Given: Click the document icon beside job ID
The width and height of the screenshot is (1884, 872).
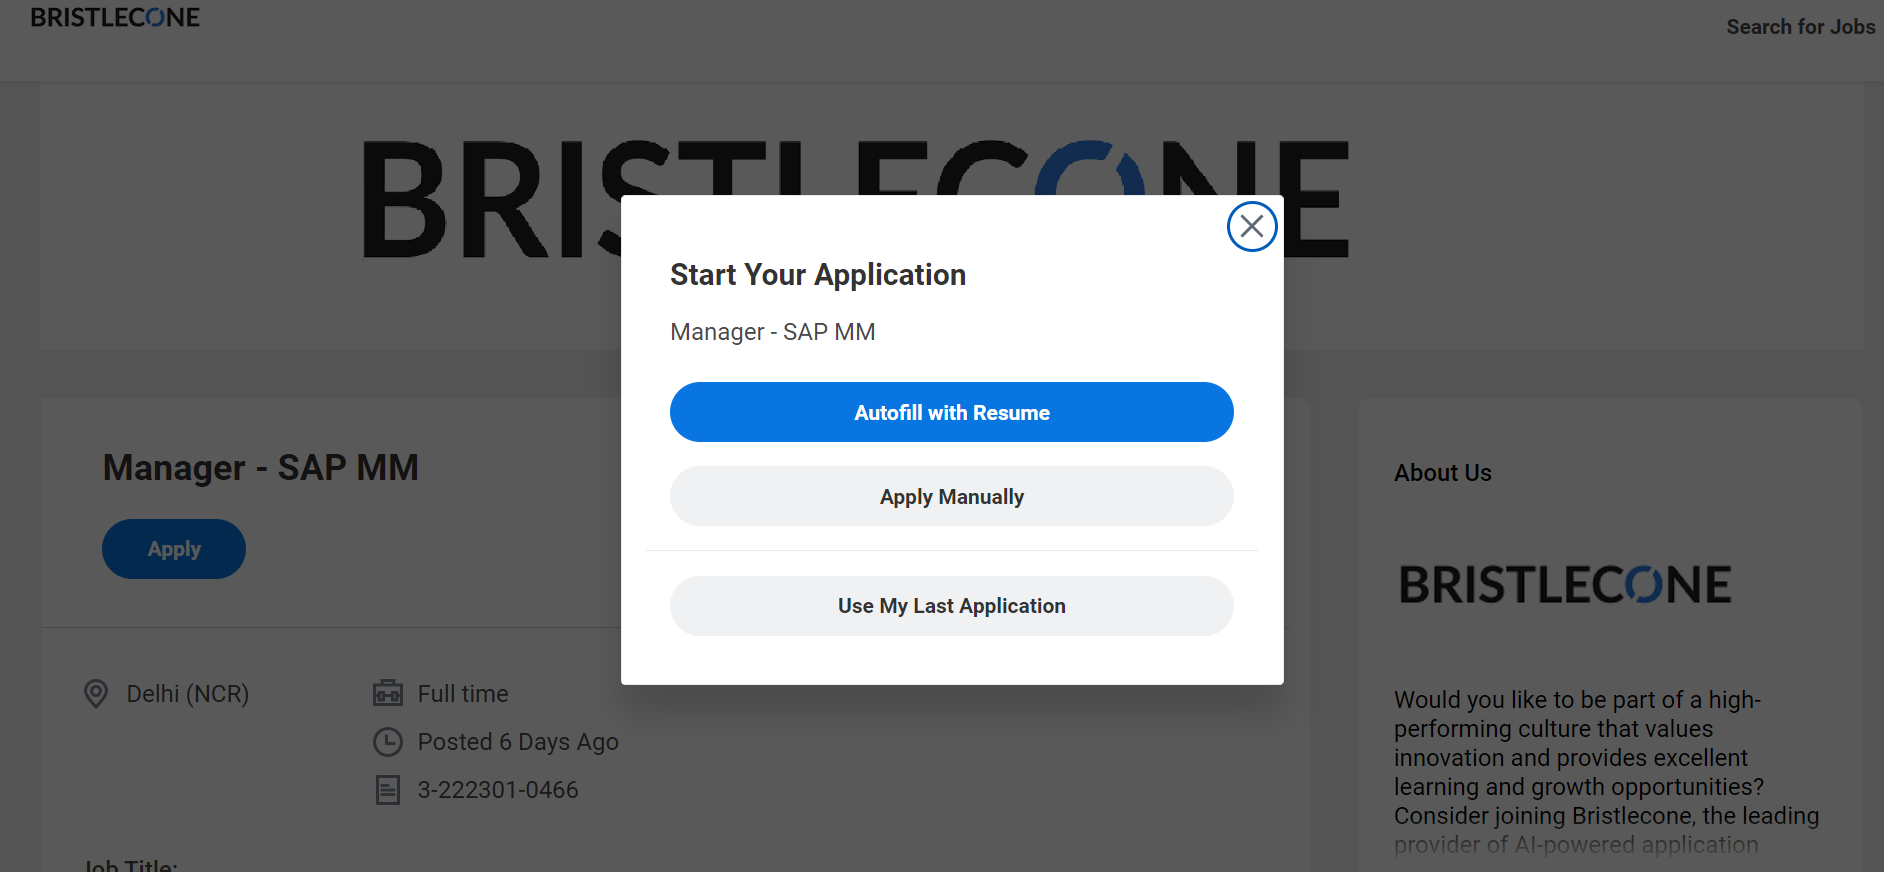Looking at the screenshot, I should pos(388,790).
